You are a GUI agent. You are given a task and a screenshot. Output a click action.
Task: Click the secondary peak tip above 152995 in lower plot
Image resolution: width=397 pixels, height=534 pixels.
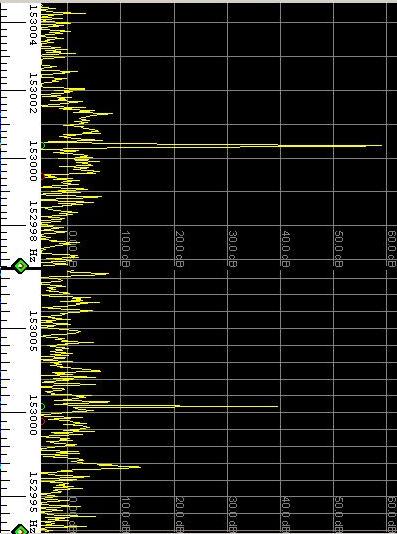pos(140,467)
